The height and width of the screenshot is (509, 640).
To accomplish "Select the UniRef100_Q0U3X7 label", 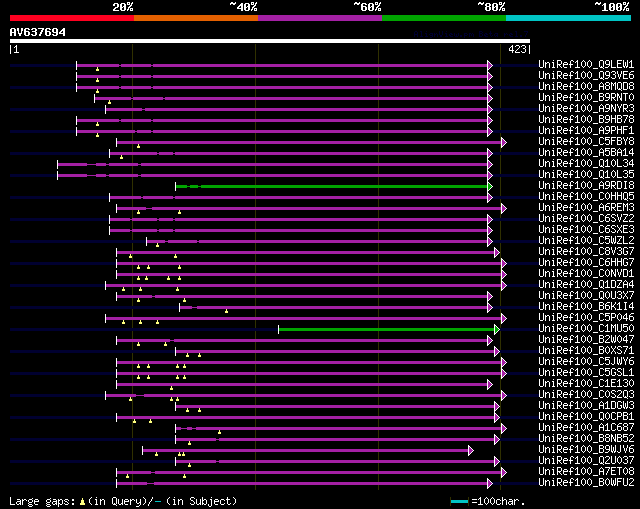I will (x=586, y=296).
